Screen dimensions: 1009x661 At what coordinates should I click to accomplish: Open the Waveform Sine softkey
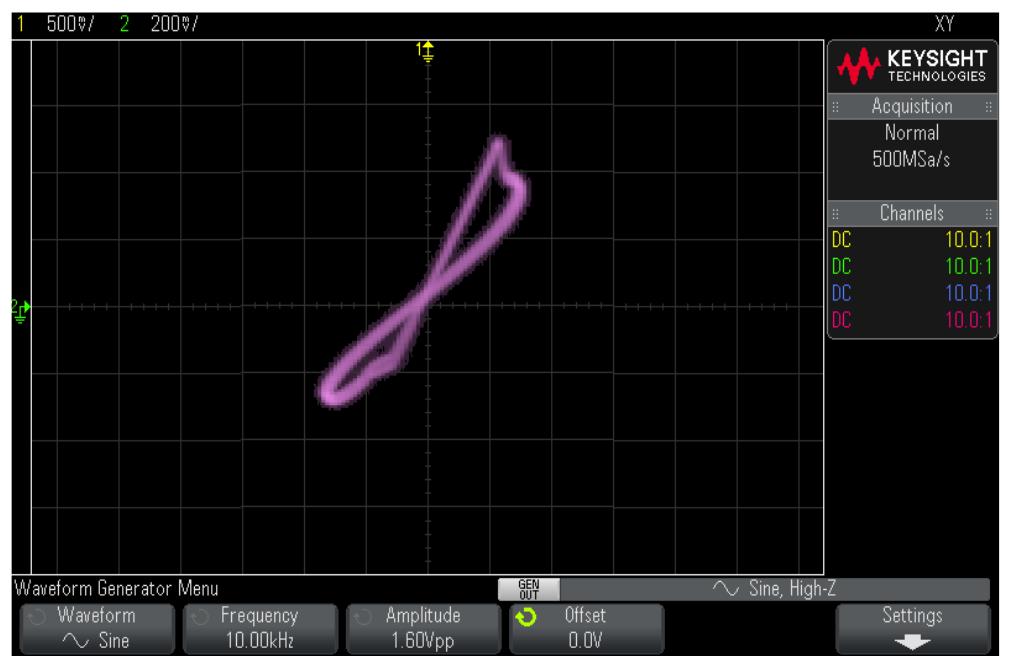97,628
